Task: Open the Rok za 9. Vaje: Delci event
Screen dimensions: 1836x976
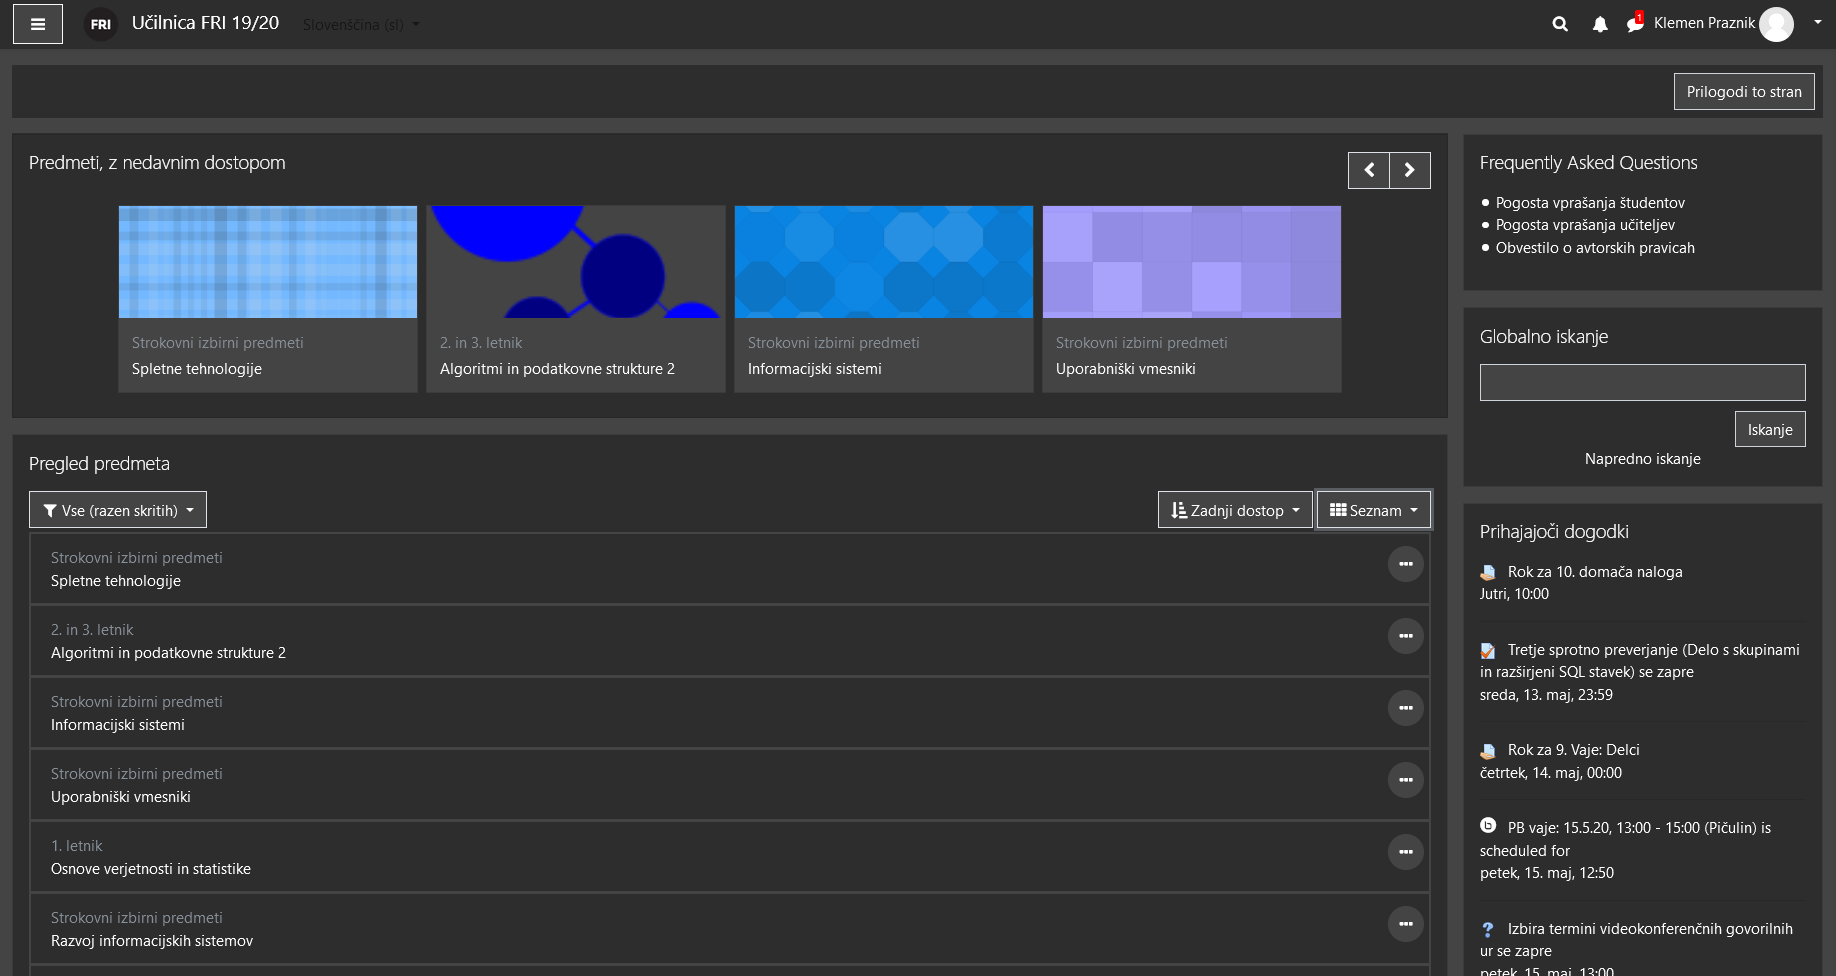Action: [x=1574, y=750]
